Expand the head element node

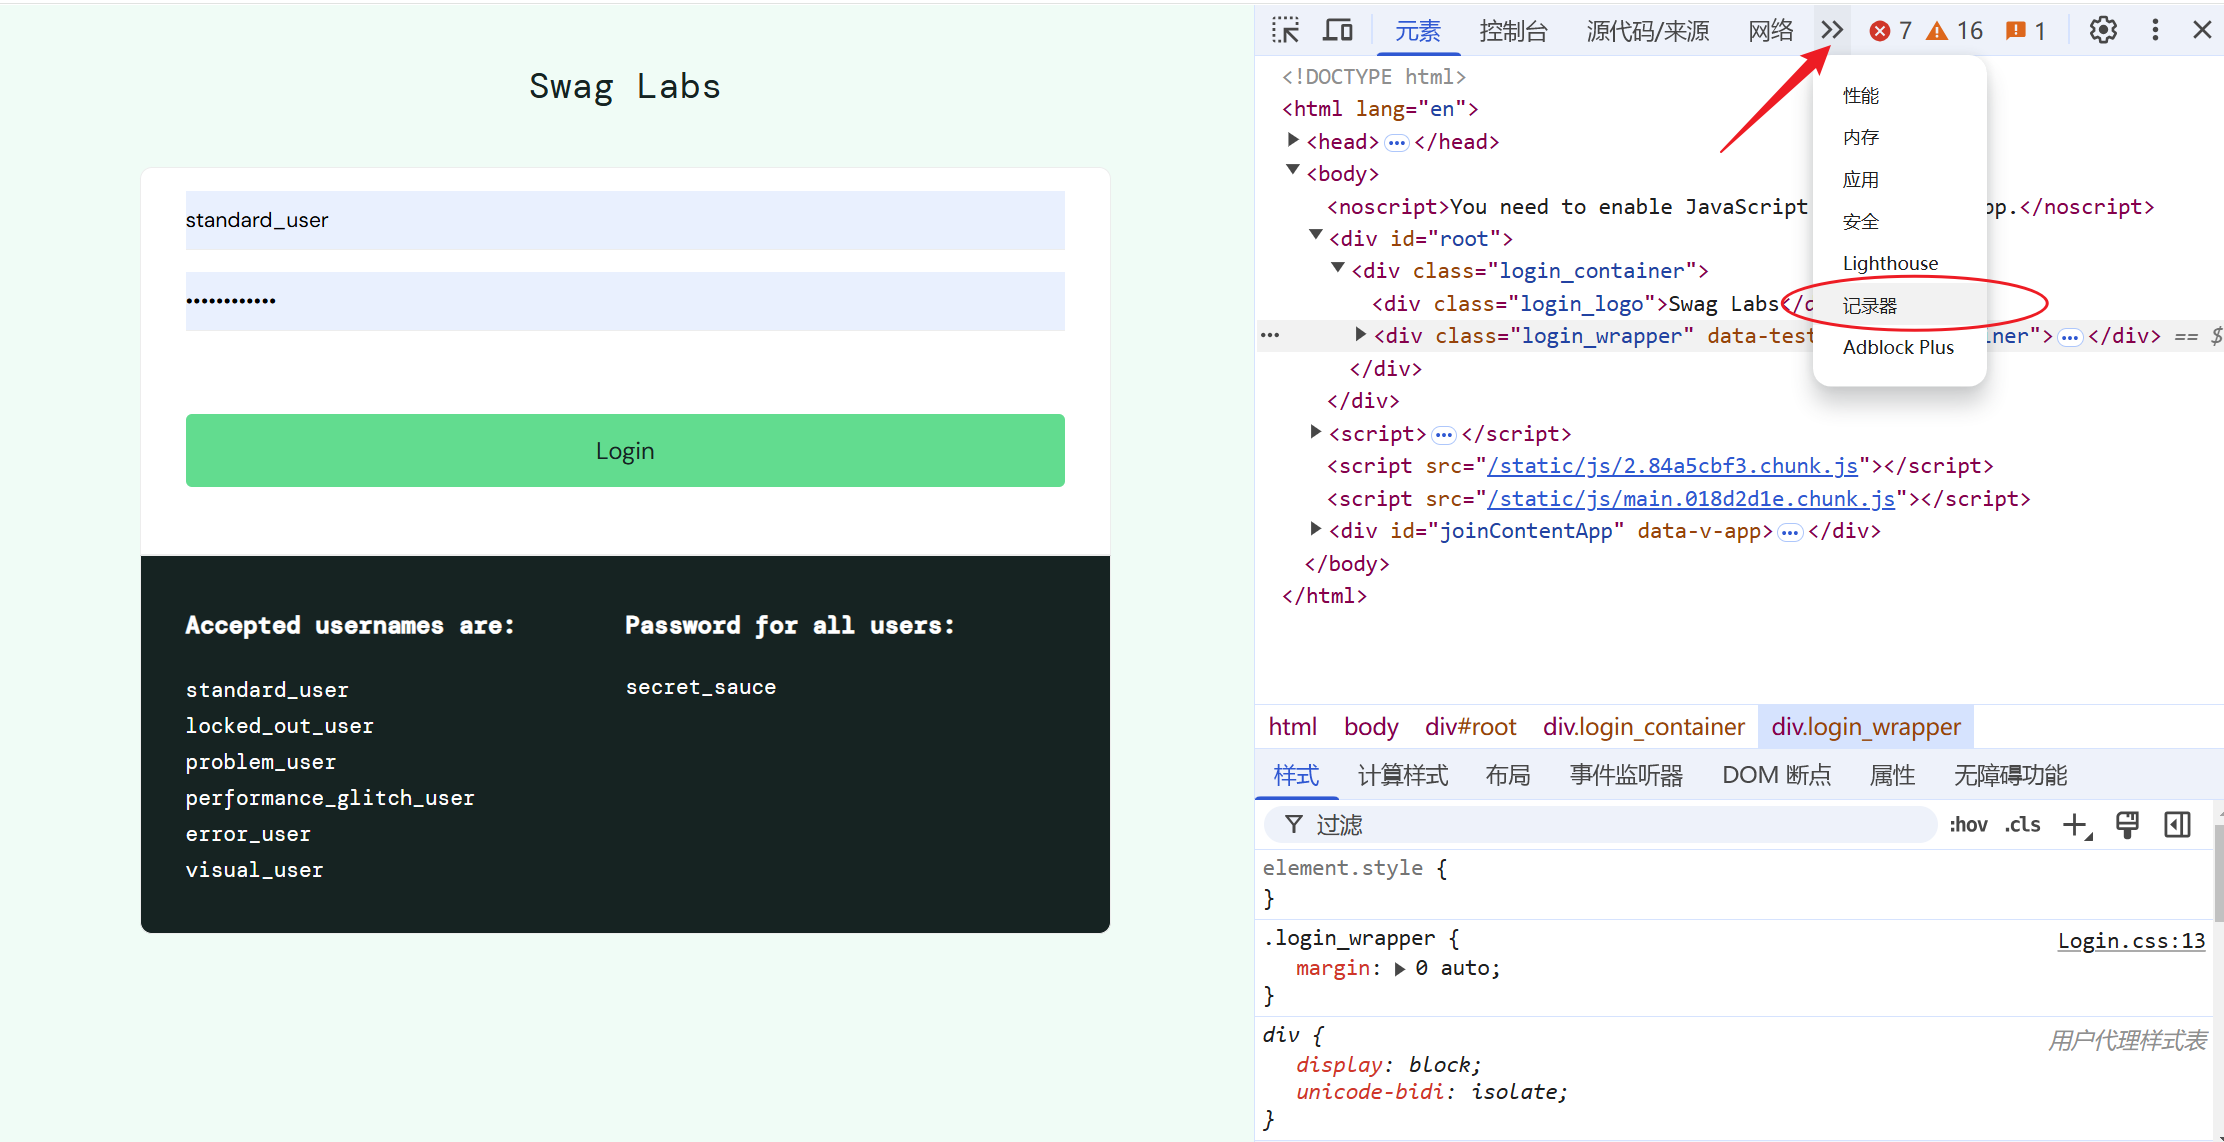click(1293, 140)
